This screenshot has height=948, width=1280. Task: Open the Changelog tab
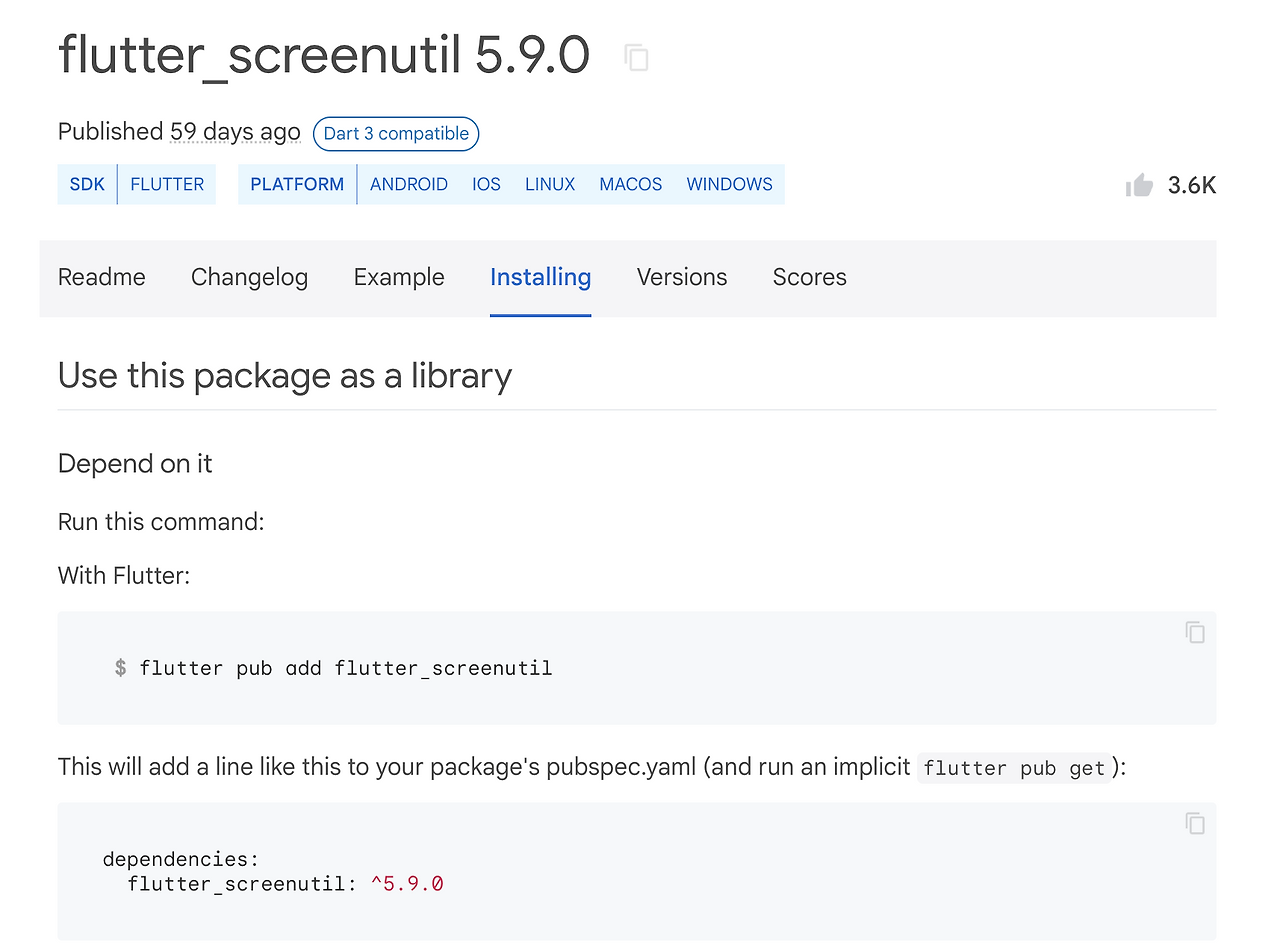(249, 277)
